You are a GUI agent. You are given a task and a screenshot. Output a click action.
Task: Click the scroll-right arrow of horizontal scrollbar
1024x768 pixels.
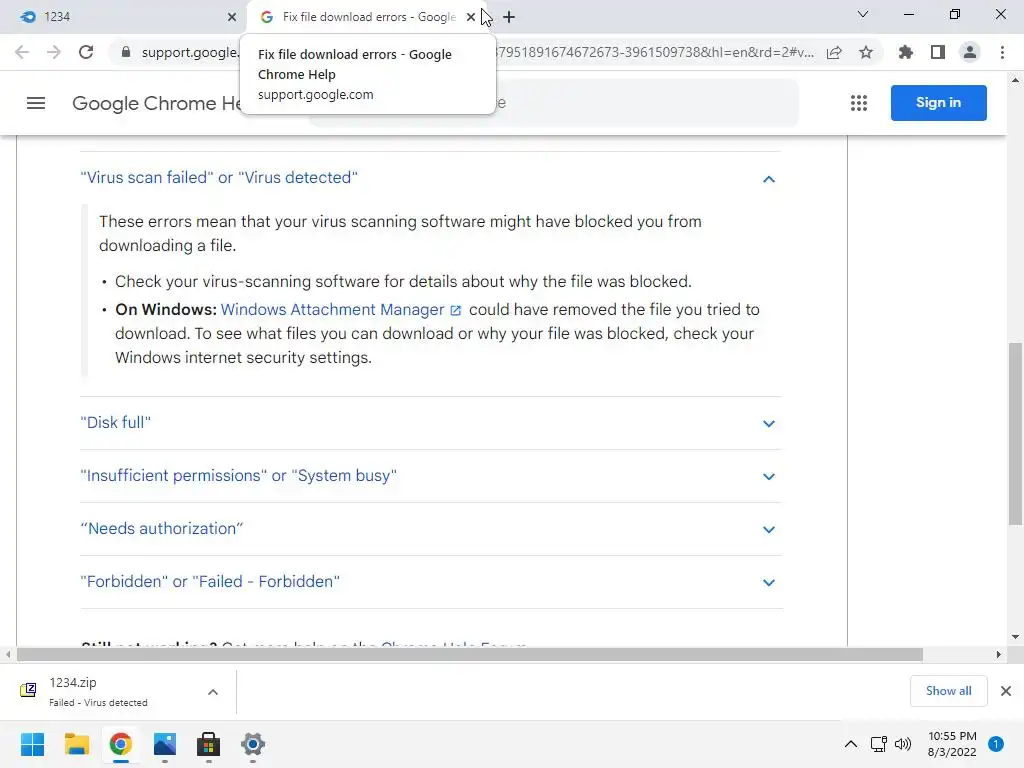[x=998, y=654]
